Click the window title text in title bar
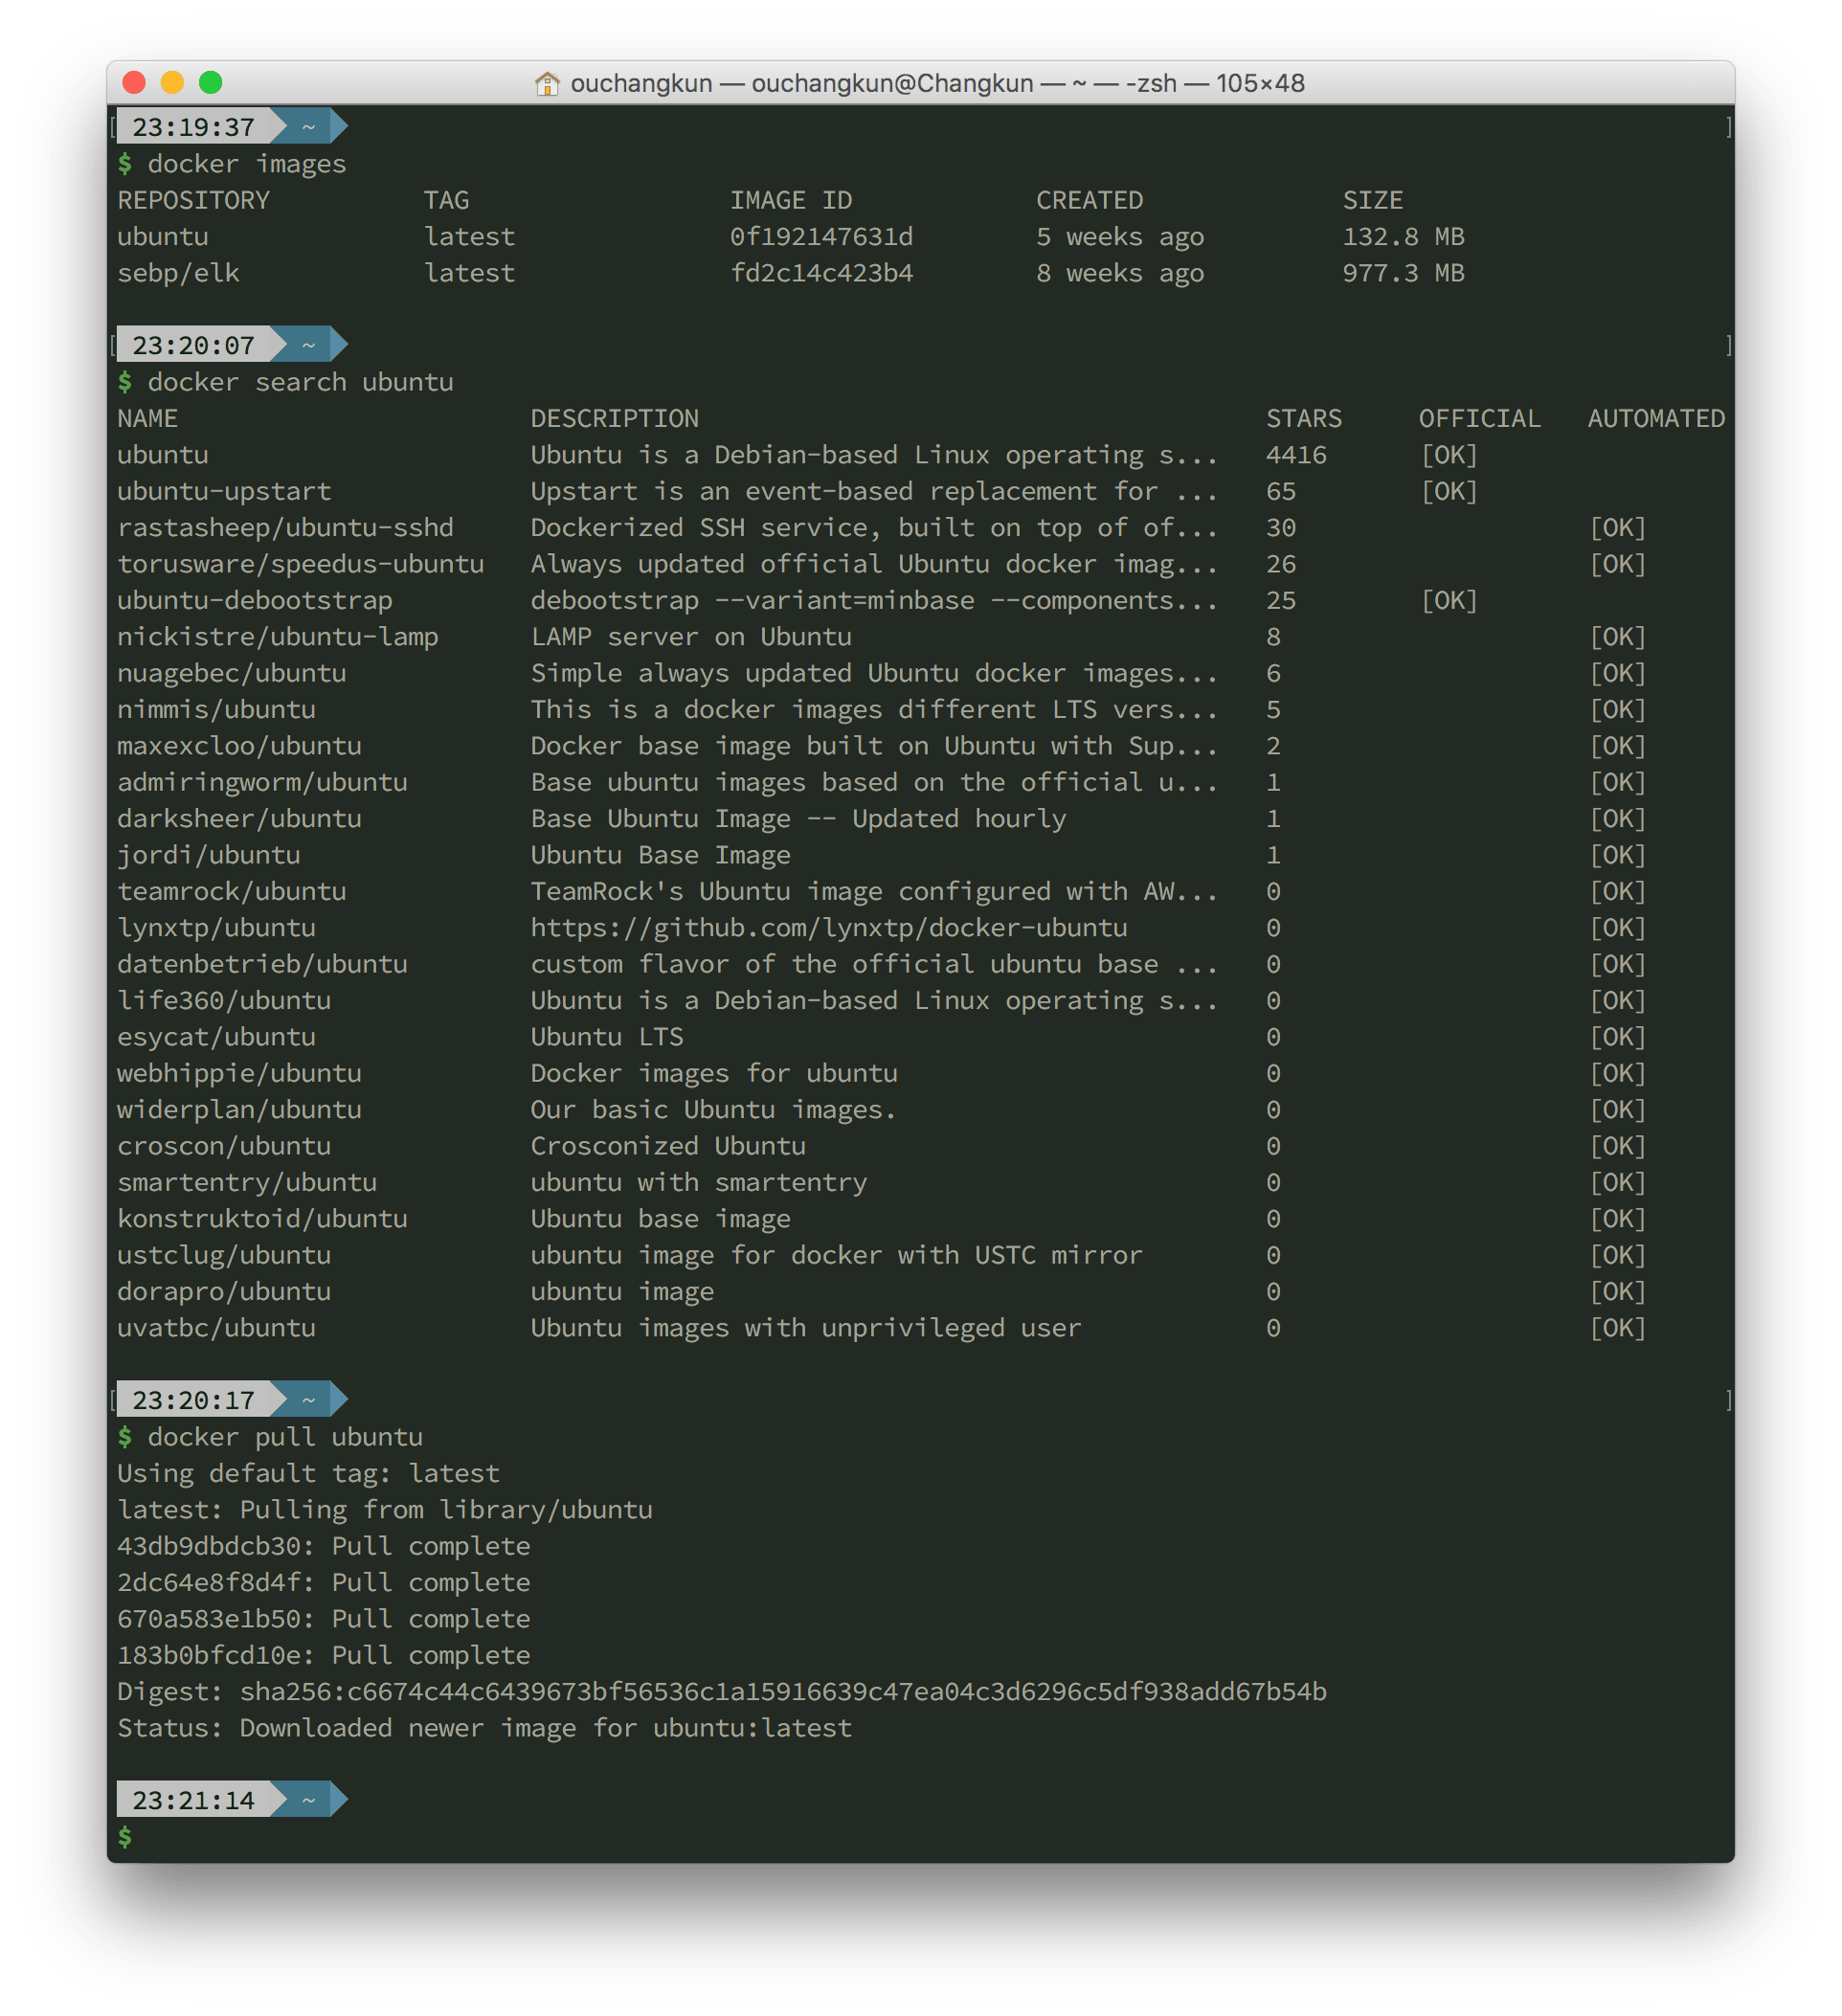The image size is (1842, 2016). [937, 83]
